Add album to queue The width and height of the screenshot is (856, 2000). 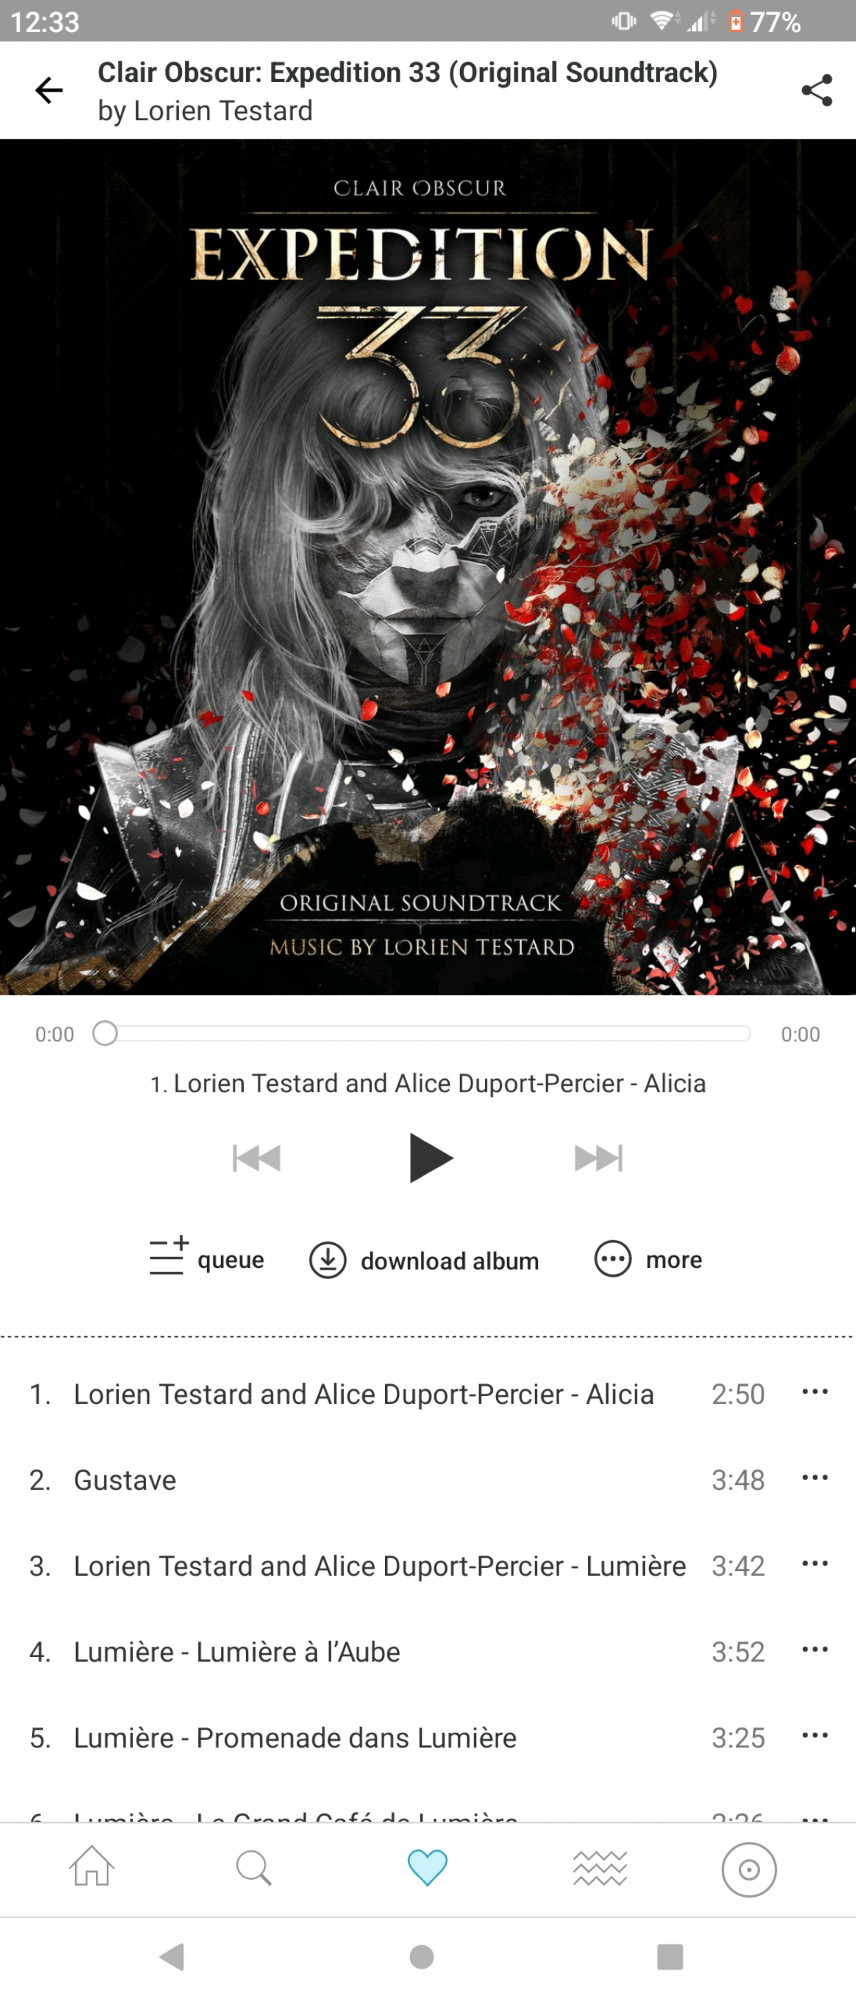(x=206, y=1258)
